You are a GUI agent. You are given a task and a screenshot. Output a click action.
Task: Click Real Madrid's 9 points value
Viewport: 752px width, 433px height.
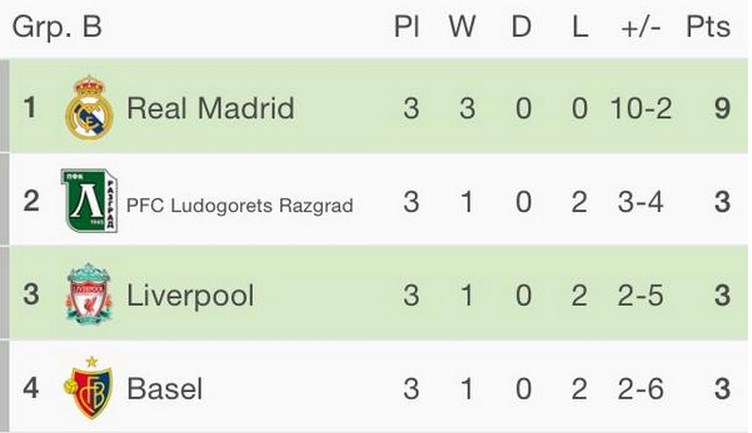(x=722, y=108)
